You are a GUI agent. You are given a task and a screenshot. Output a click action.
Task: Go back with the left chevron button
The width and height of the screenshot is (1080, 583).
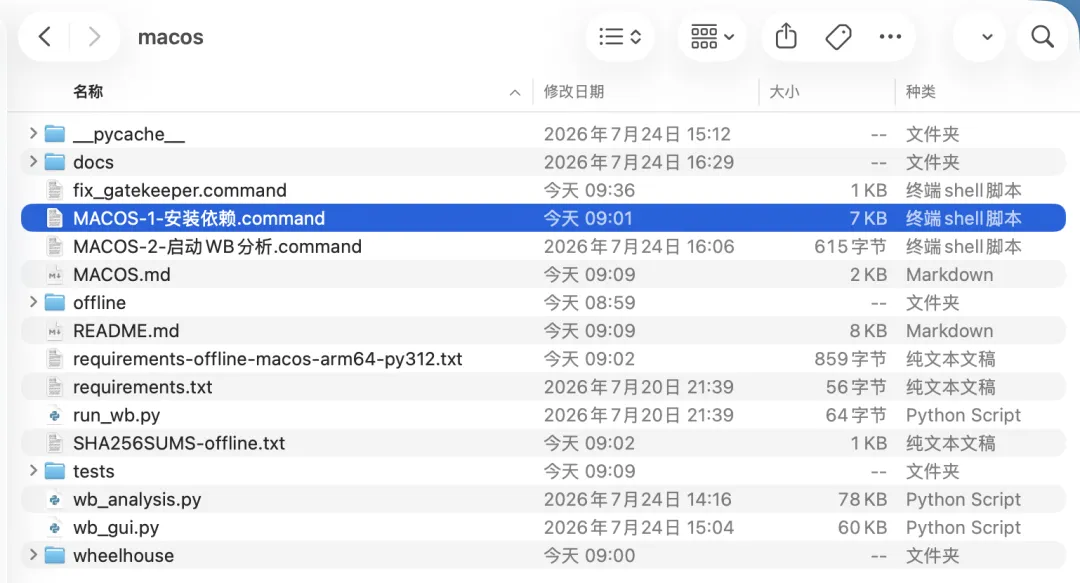(45, 37)
